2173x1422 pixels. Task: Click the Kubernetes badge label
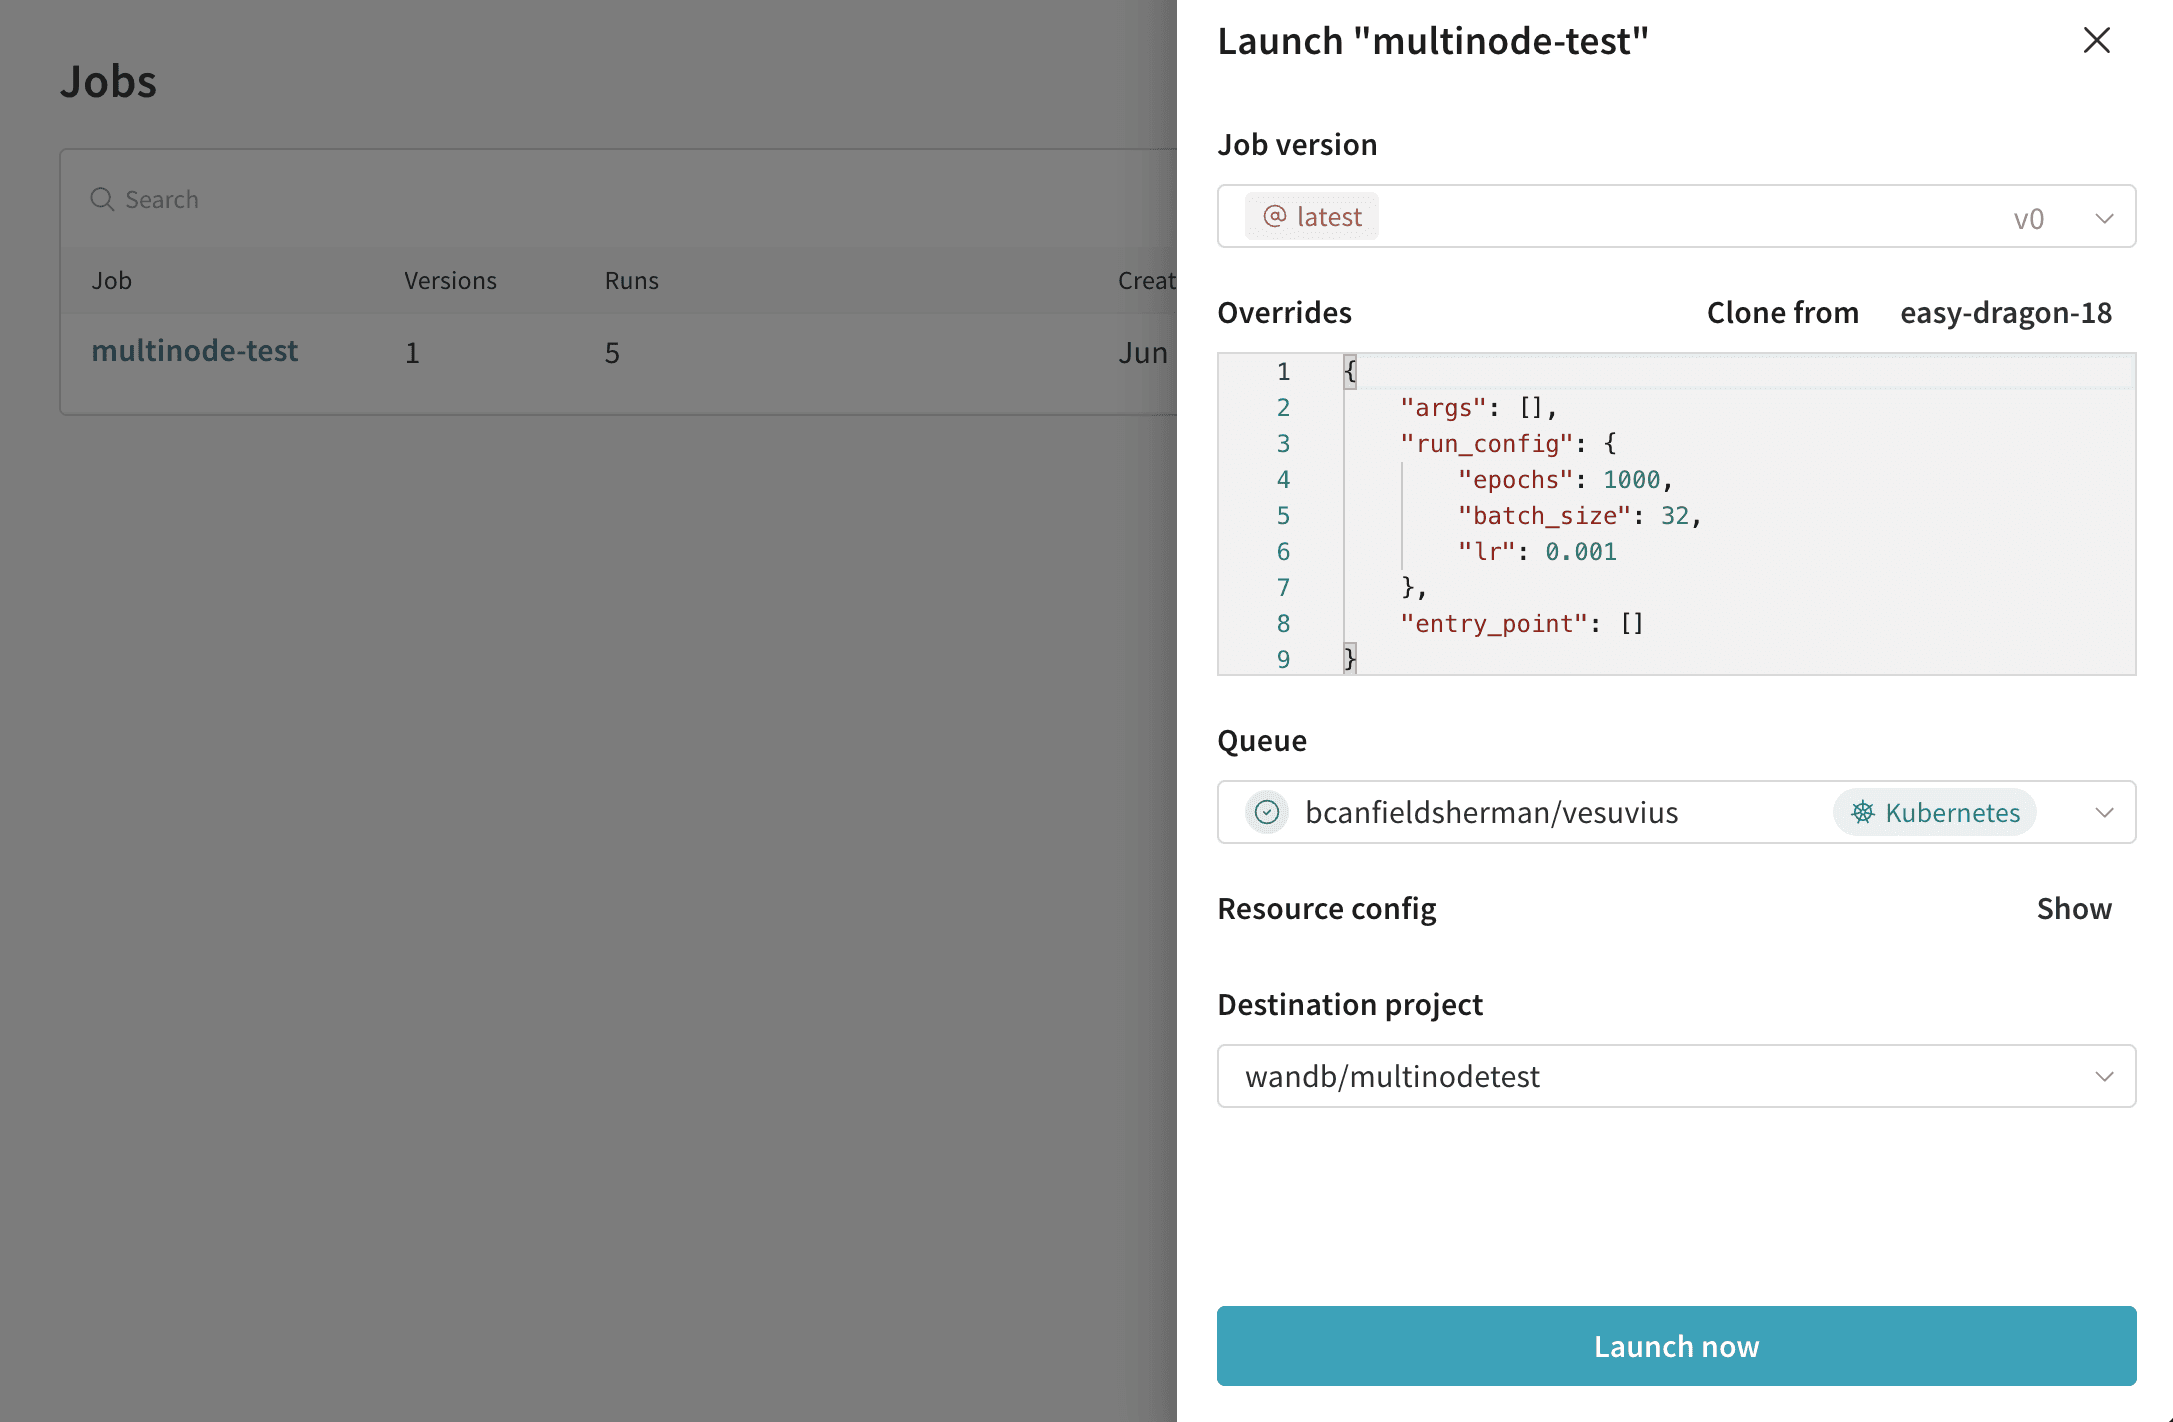1934,812
